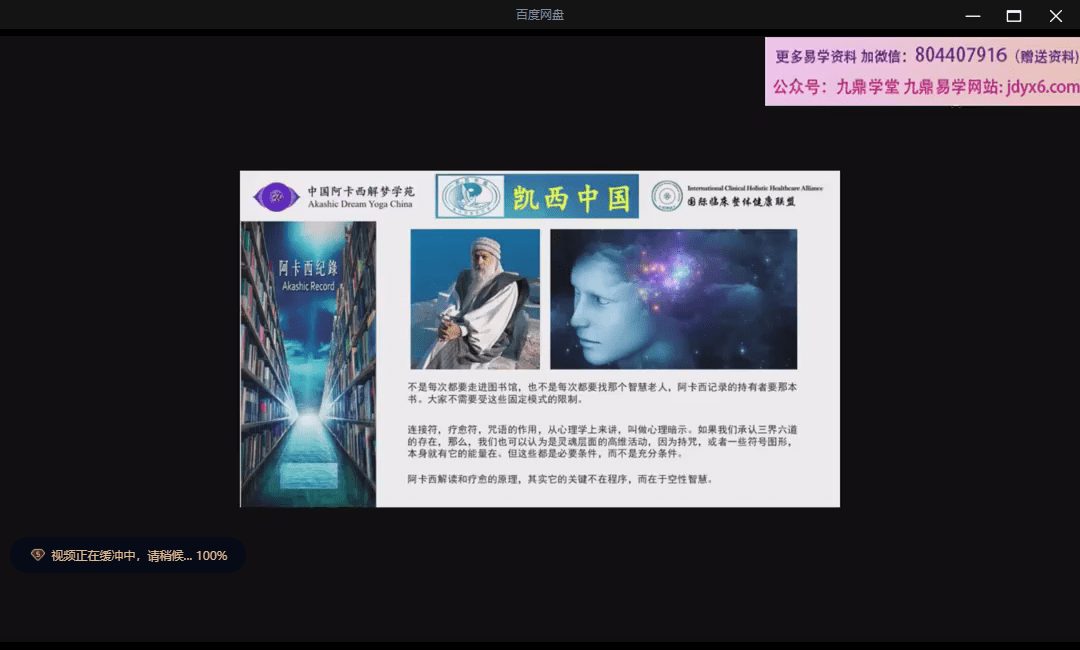This screenshot has width=1080, height=650.
Task: Click the purple eye Akashic Dream Yoga logo
Action: coord(277,197)
